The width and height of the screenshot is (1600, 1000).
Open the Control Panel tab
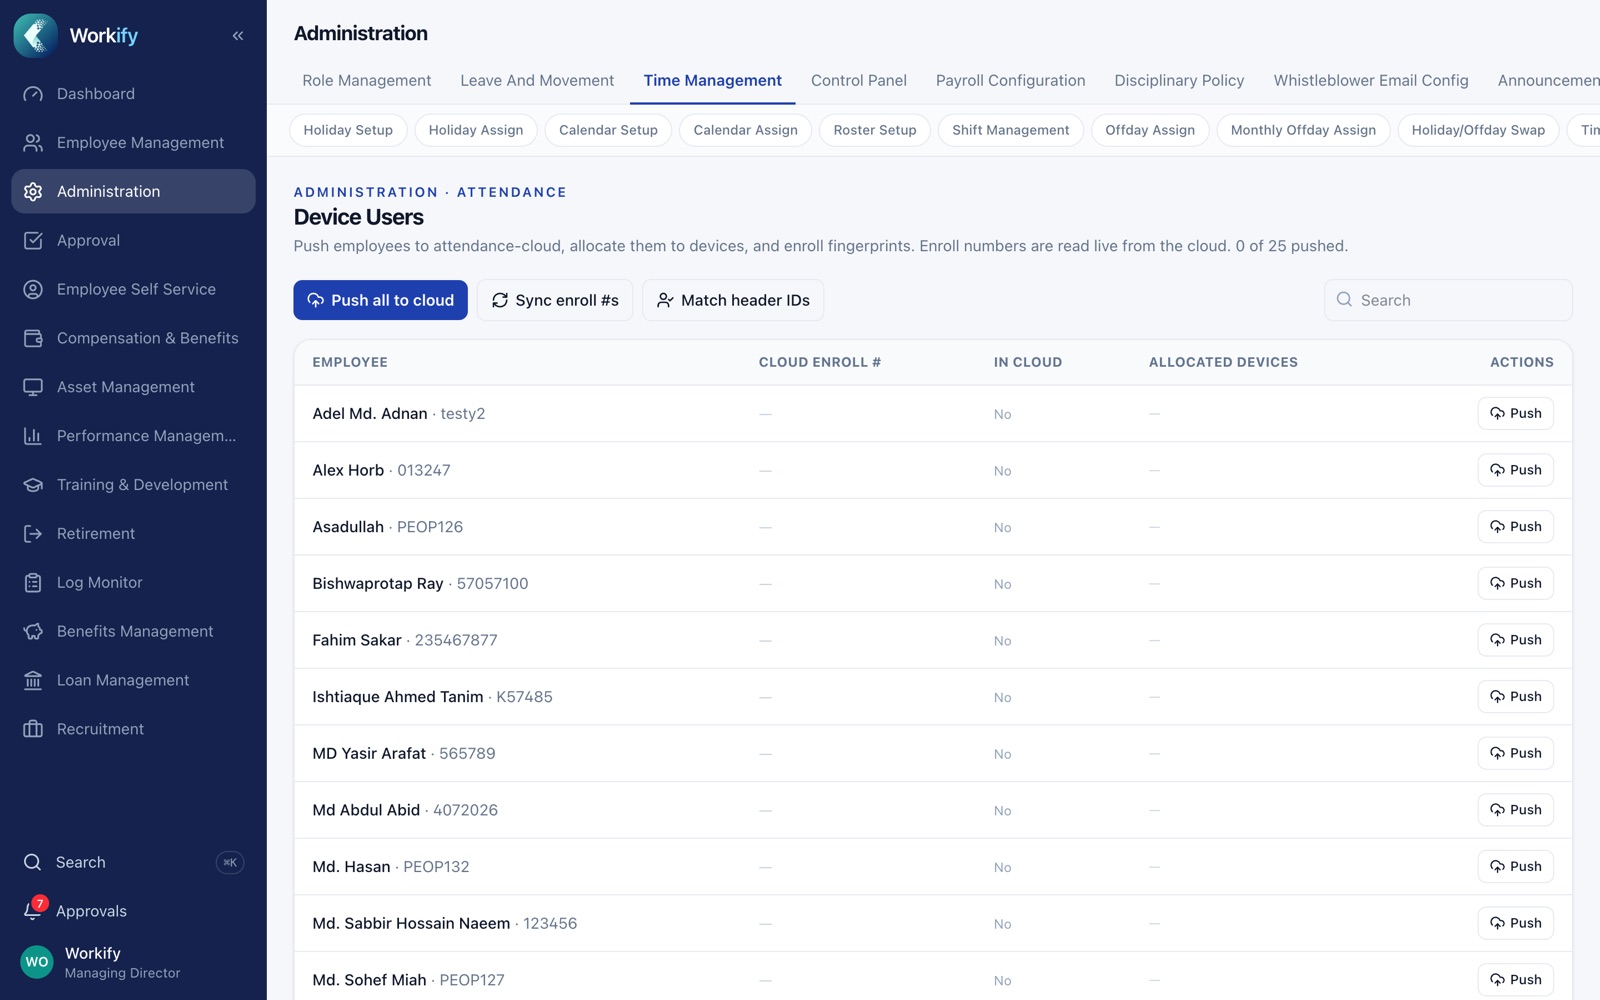(859, 80)
